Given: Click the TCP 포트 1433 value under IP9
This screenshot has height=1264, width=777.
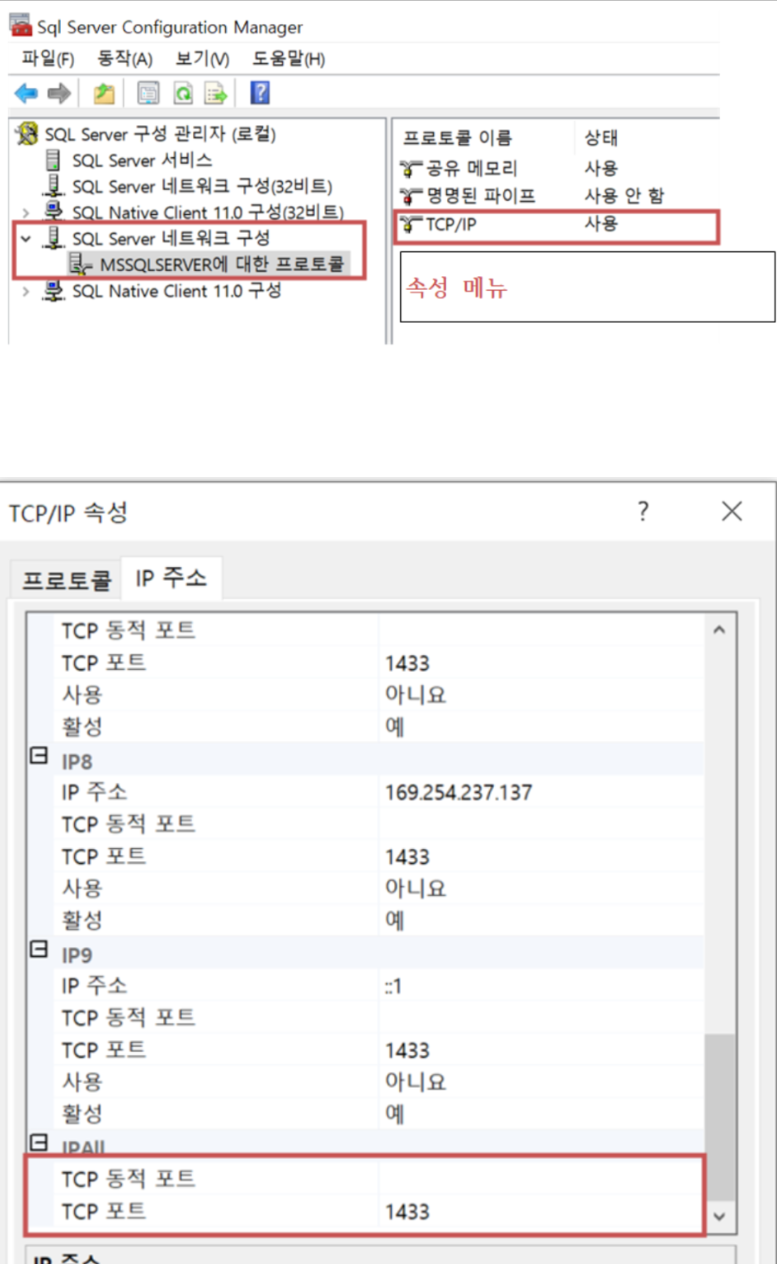Looking at the screenshot, I should [407, 1050].
